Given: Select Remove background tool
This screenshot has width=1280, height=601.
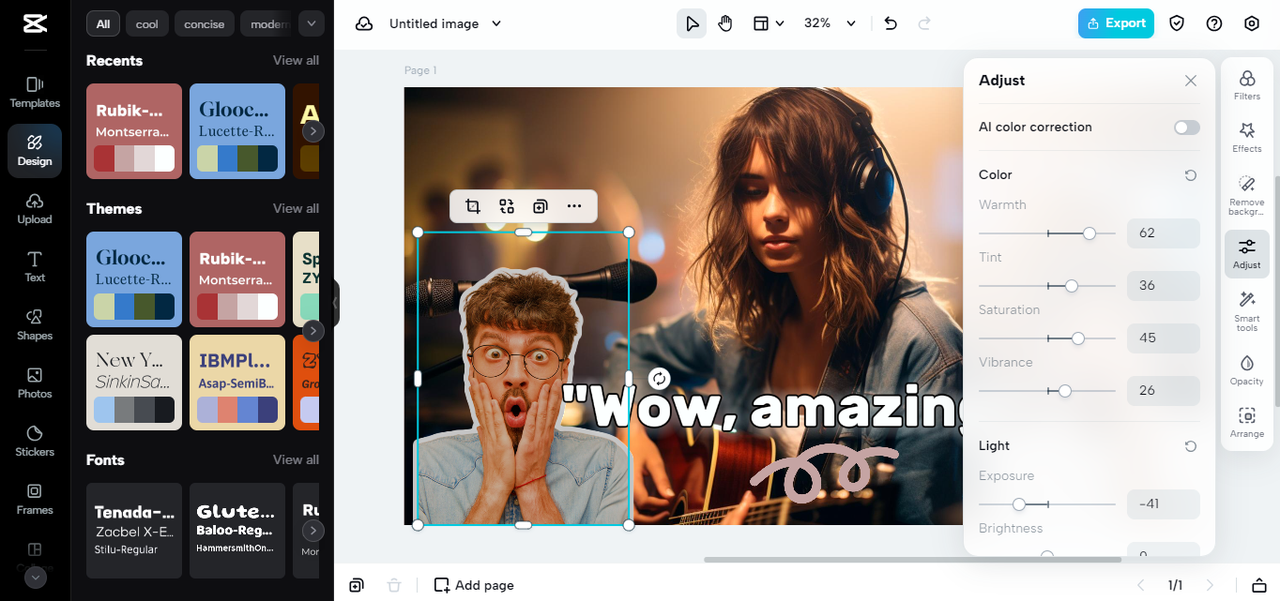Looking at the screenshot, I should 1247,195.
